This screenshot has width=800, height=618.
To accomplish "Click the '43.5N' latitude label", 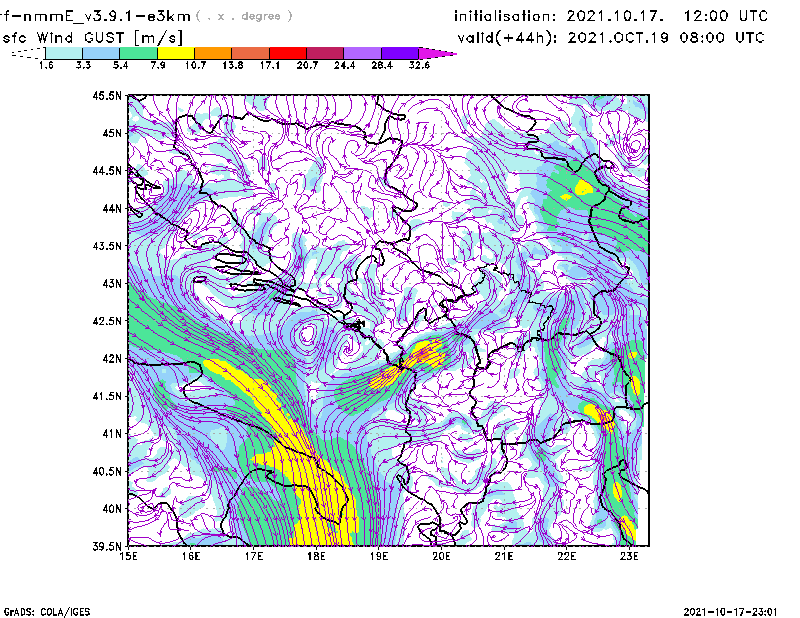I will click(107, 246).
